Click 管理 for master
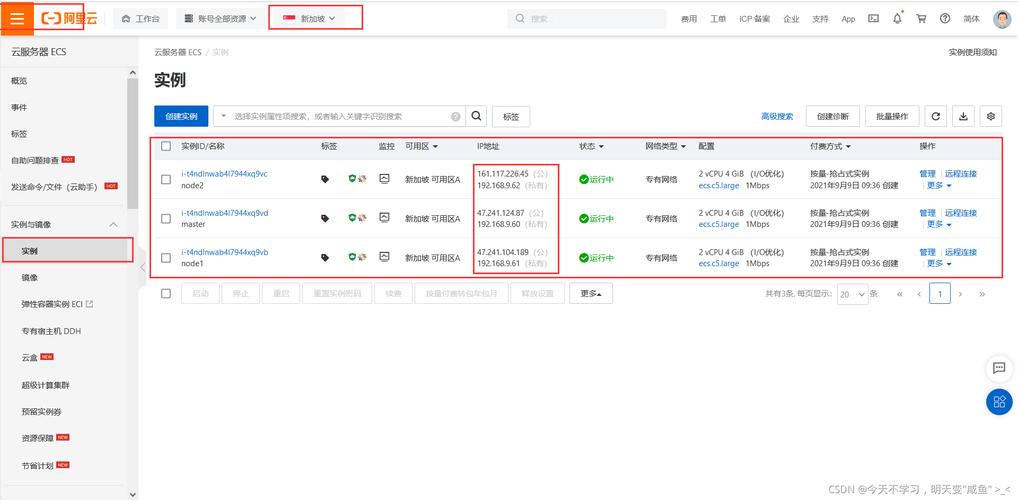 [x=927, y=213]
